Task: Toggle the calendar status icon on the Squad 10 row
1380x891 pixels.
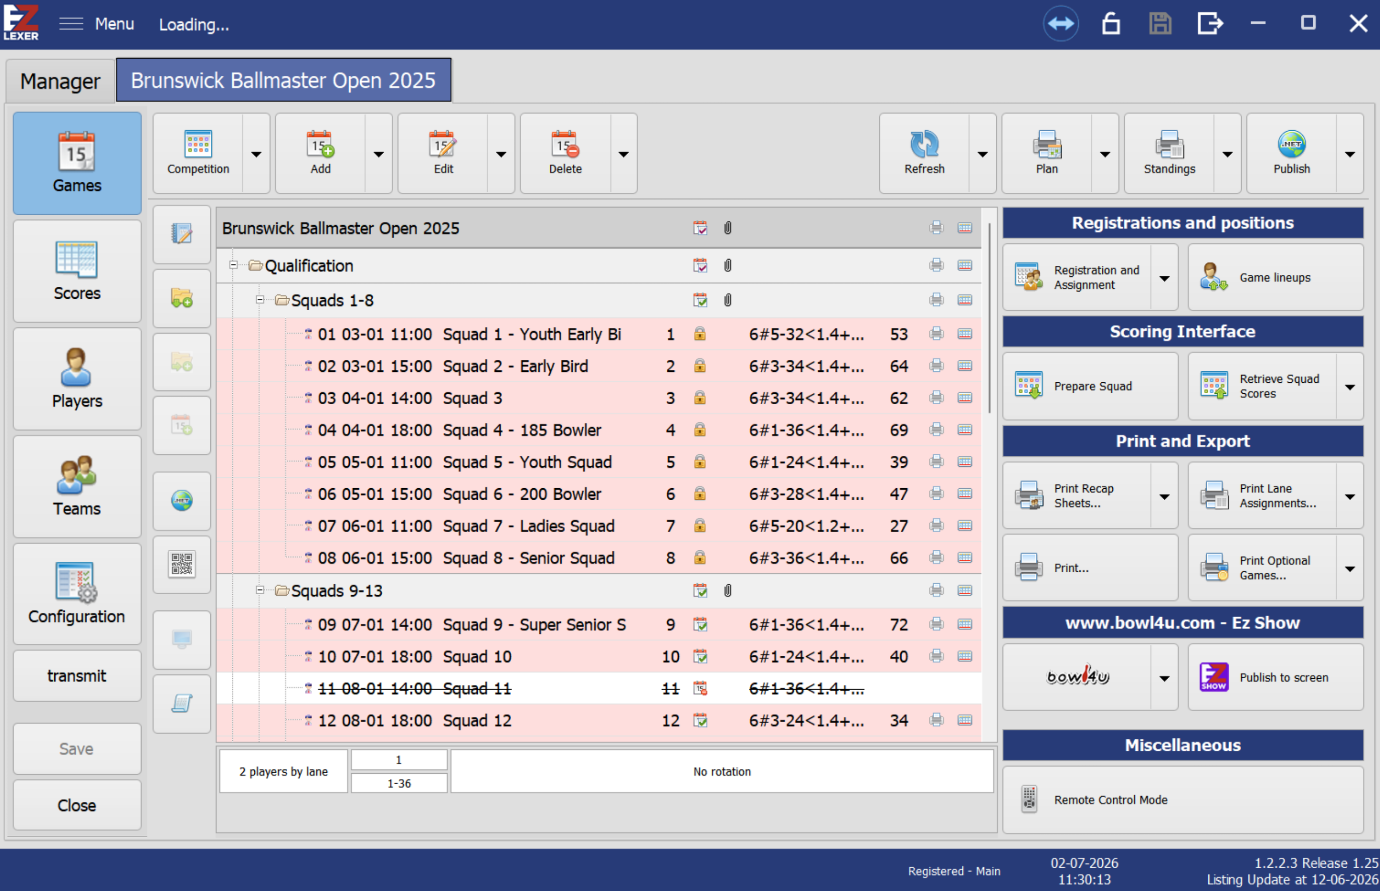Action: 700,657
